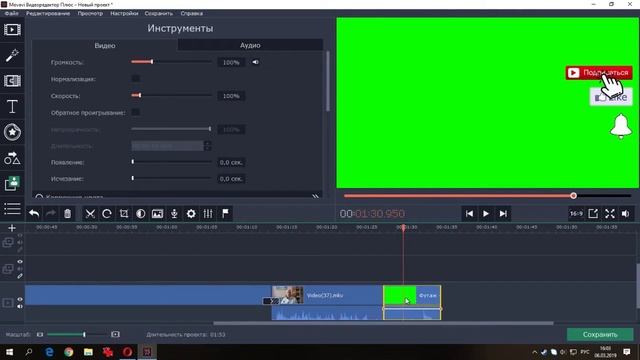Open the 16:9 aspect ratio dropdown
The width and height of the screenshot is (640, 360).
click(576, 213)
